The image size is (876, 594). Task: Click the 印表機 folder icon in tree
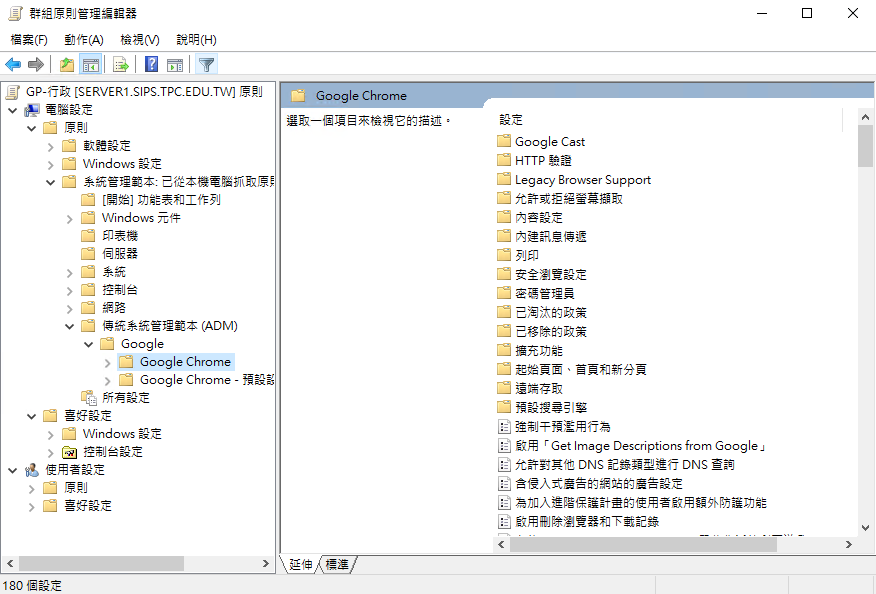88,235
